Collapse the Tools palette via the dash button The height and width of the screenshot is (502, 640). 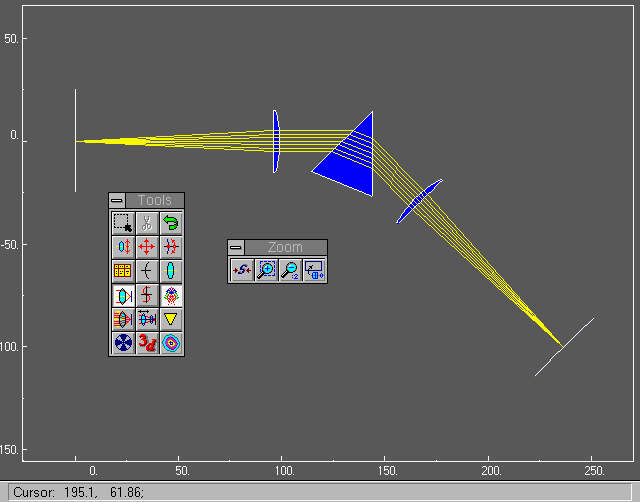(117, 200)
